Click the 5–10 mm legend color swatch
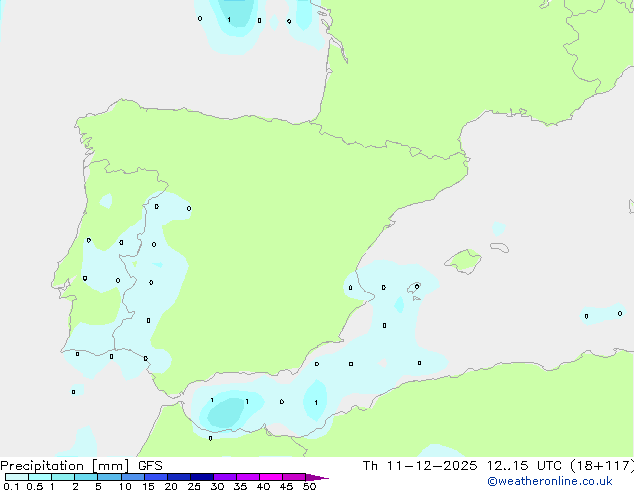Viewport: 634px width, 490px height. point(110,477)
